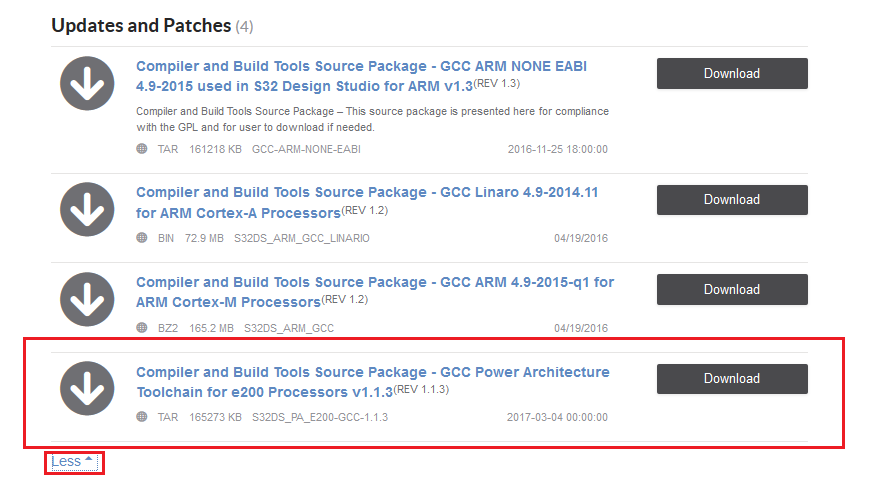Click the globe icon beside BZ2 165.2 MB
Screen dimensions: 873x488
pyautogui.click(x=142, y=328)
